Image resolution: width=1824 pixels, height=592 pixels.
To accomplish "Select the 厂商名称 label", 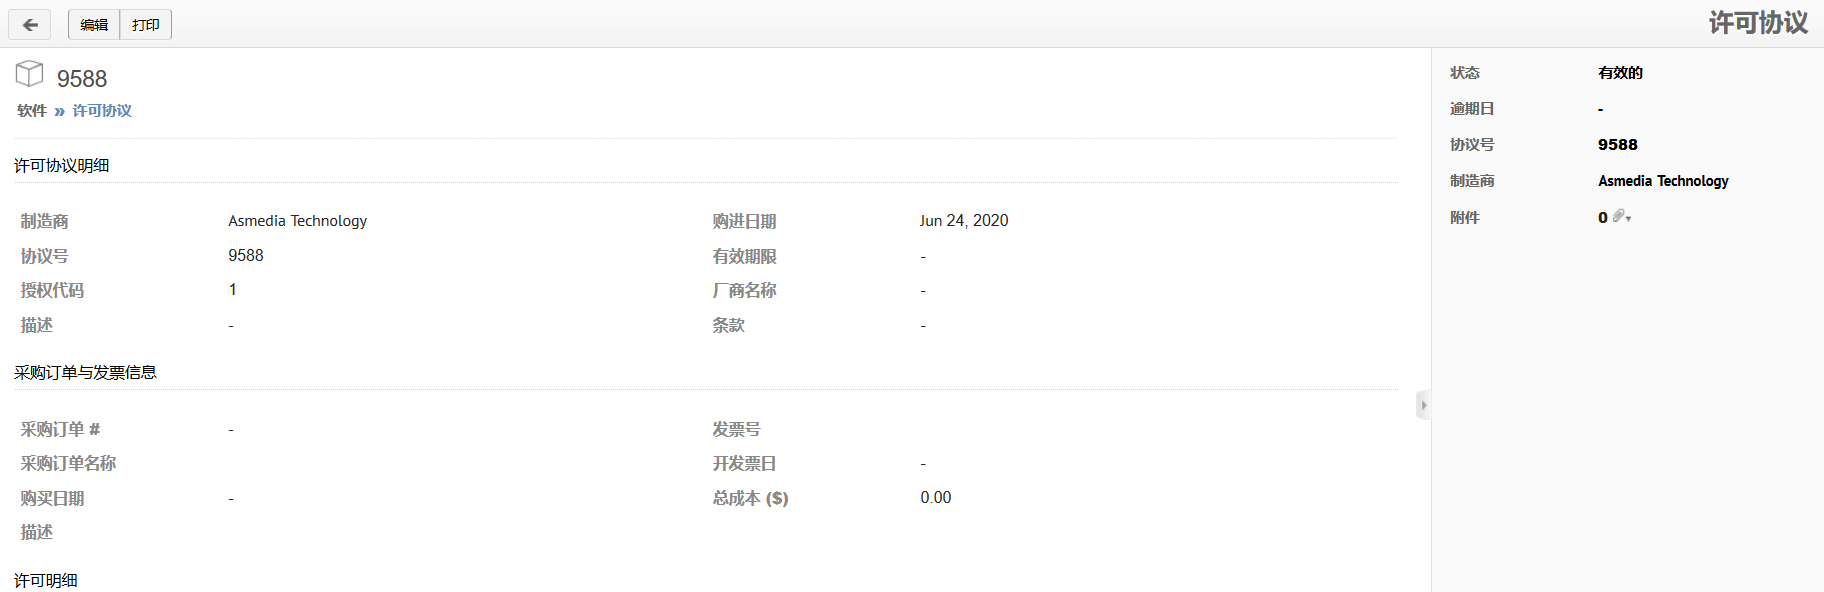I will pos(744,291).
